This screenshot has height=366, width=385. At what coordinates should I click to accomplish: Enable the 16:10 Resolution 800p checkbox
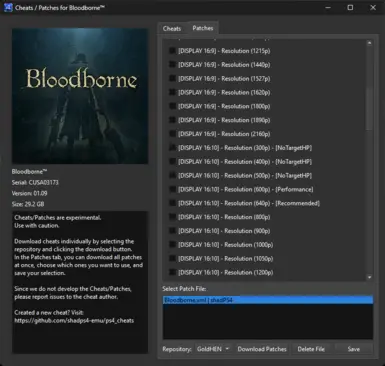172,217
